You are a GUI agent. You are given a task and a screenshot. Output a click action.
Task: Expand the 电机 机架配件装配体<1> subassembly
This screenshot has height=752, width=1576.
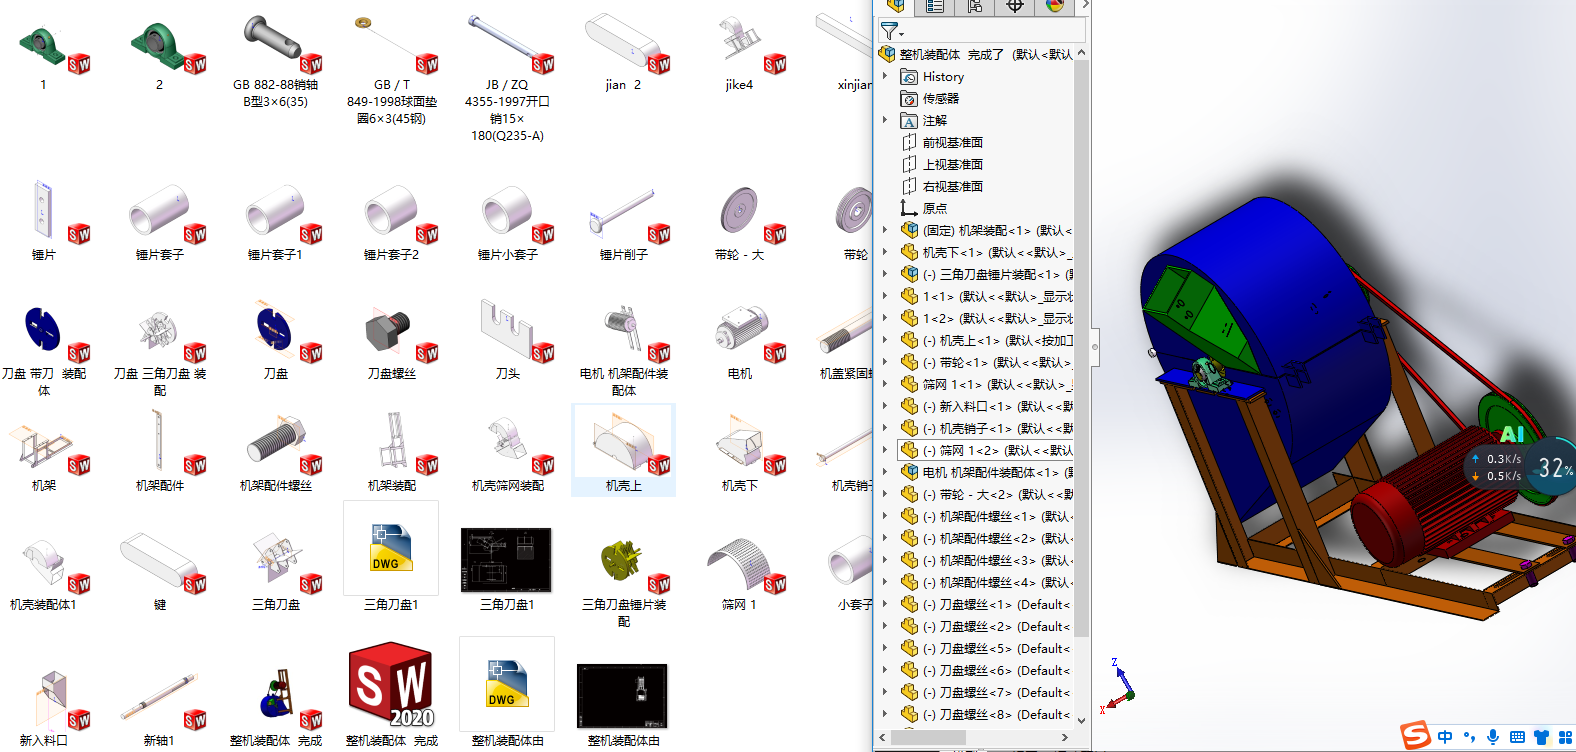point(884,472)
